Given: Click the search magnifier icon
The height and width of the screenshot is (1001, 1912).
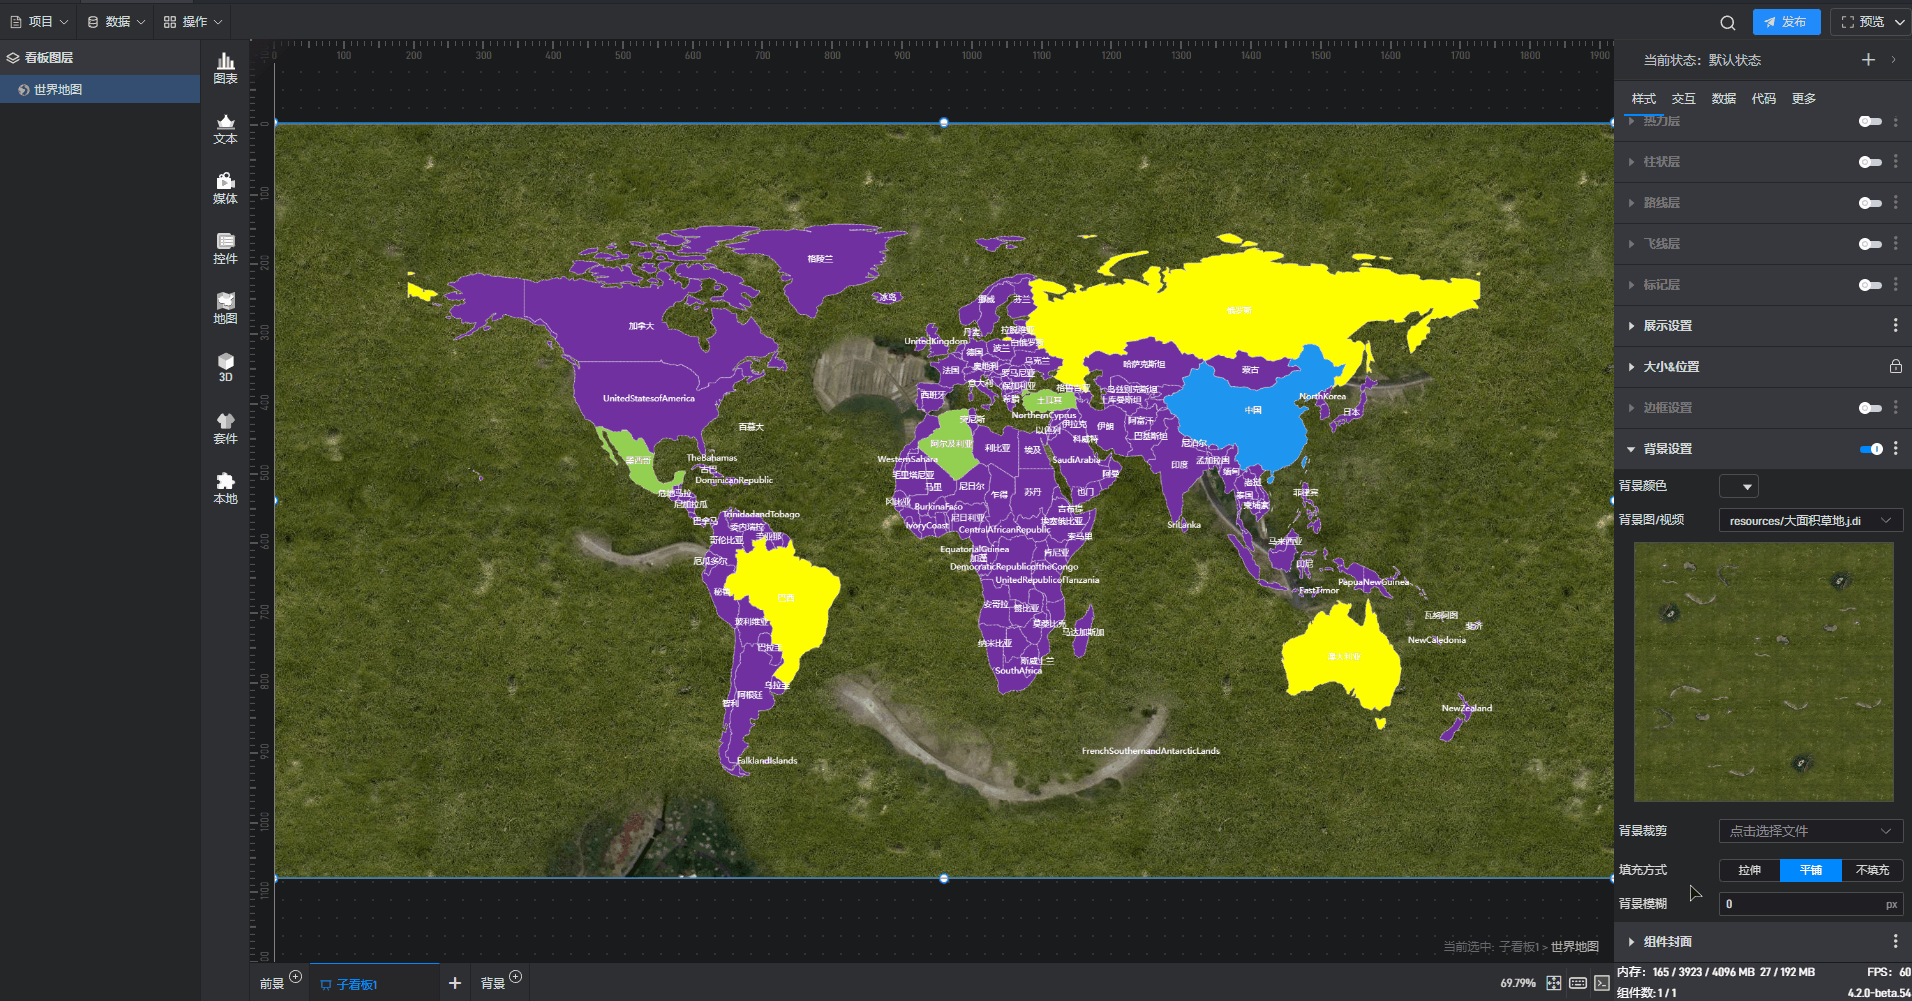Looking at the screenshot, I should pos(1727,22).
